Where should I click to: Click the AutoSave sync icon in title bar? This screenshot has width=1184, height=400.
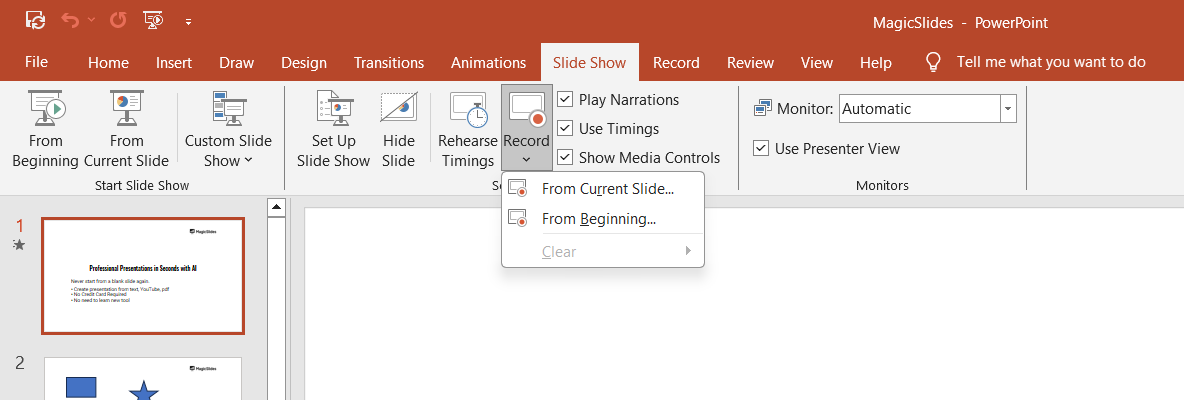click(x=35, y=20)
